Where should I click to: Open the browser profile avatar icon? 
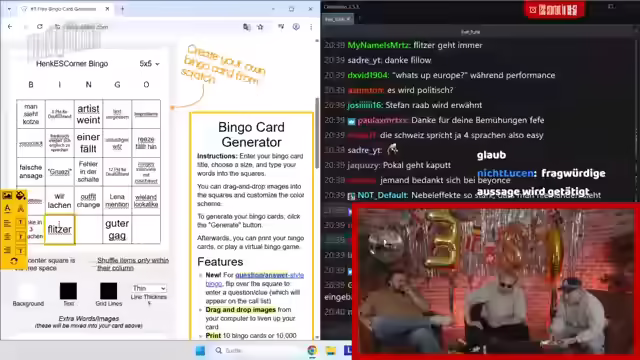point(296,27)
